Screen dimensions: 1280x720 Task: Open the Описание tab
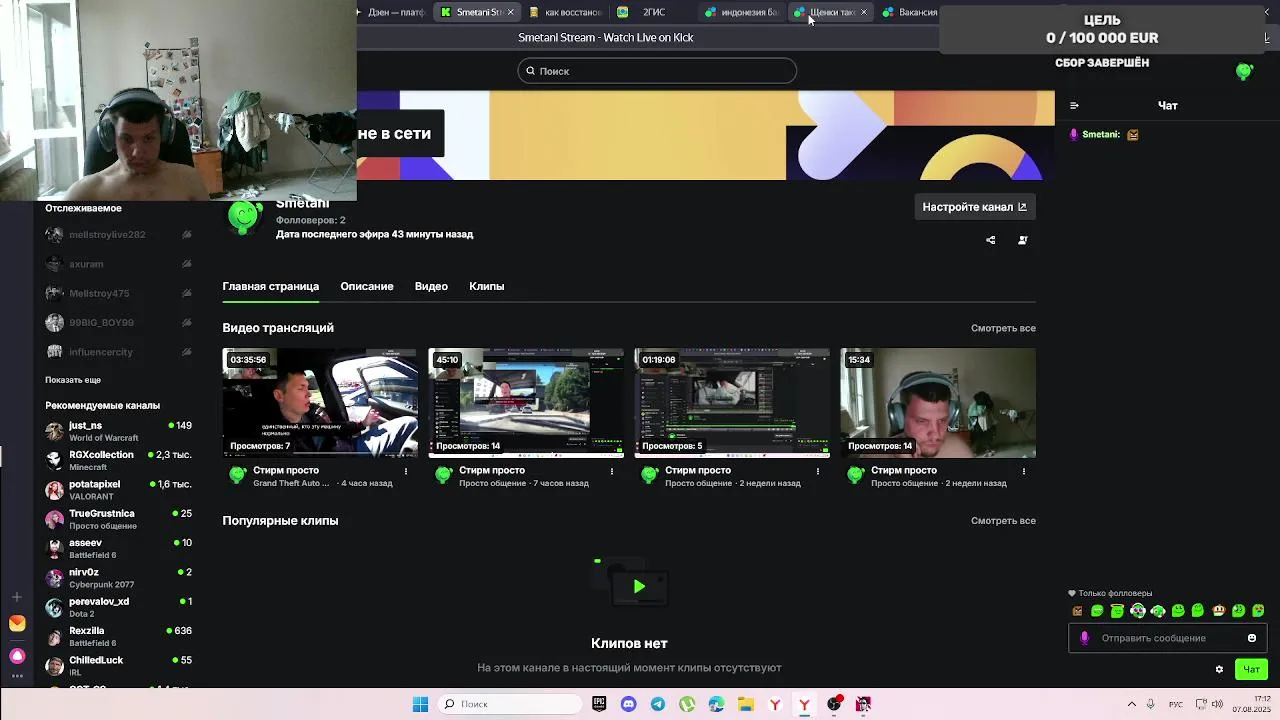pos(367,286)
